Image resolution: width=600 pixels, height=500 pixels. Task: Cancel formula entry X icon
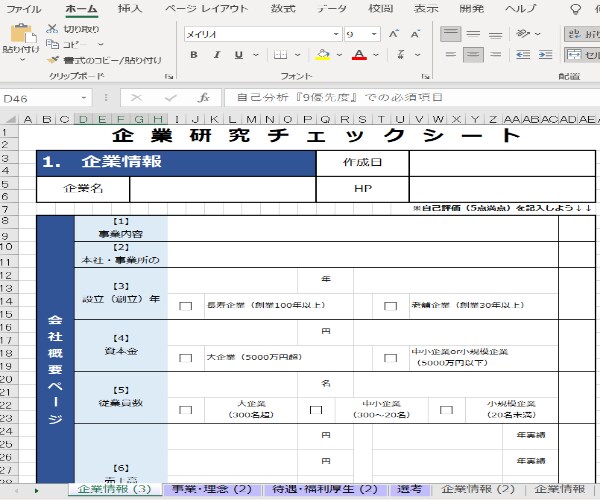coord(137,98)
